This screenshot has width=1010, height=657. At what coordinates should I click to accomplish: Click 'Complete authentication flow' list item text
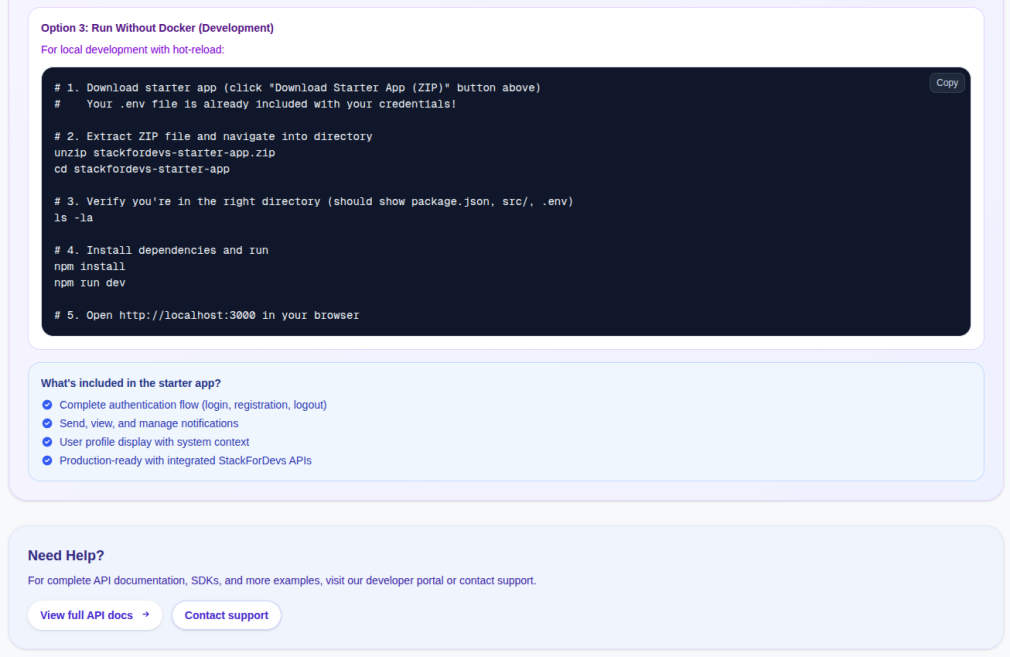193,405
